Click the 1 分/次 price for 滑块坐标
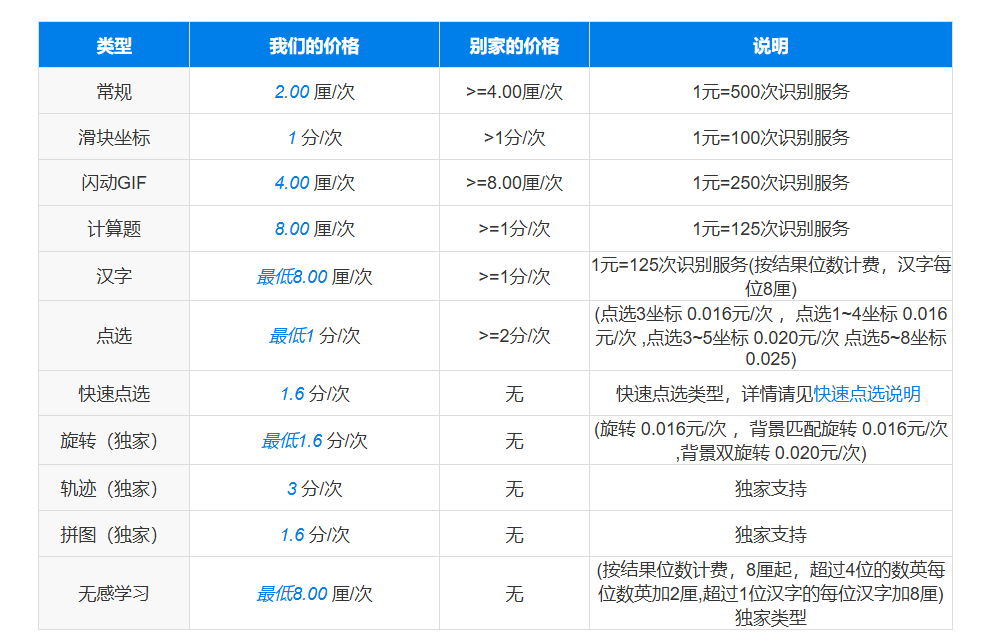The width and height of the screenshot is (982, 639). click(314, 137)
